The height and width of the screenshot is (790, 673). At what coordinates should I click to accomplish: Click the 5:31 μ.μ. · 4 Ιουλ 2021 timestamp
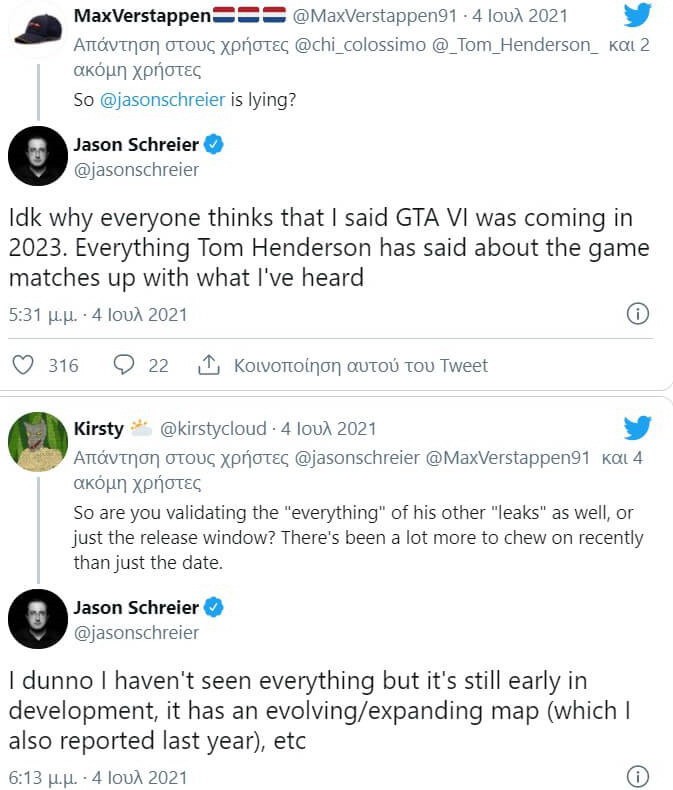[x=97, y=314]
